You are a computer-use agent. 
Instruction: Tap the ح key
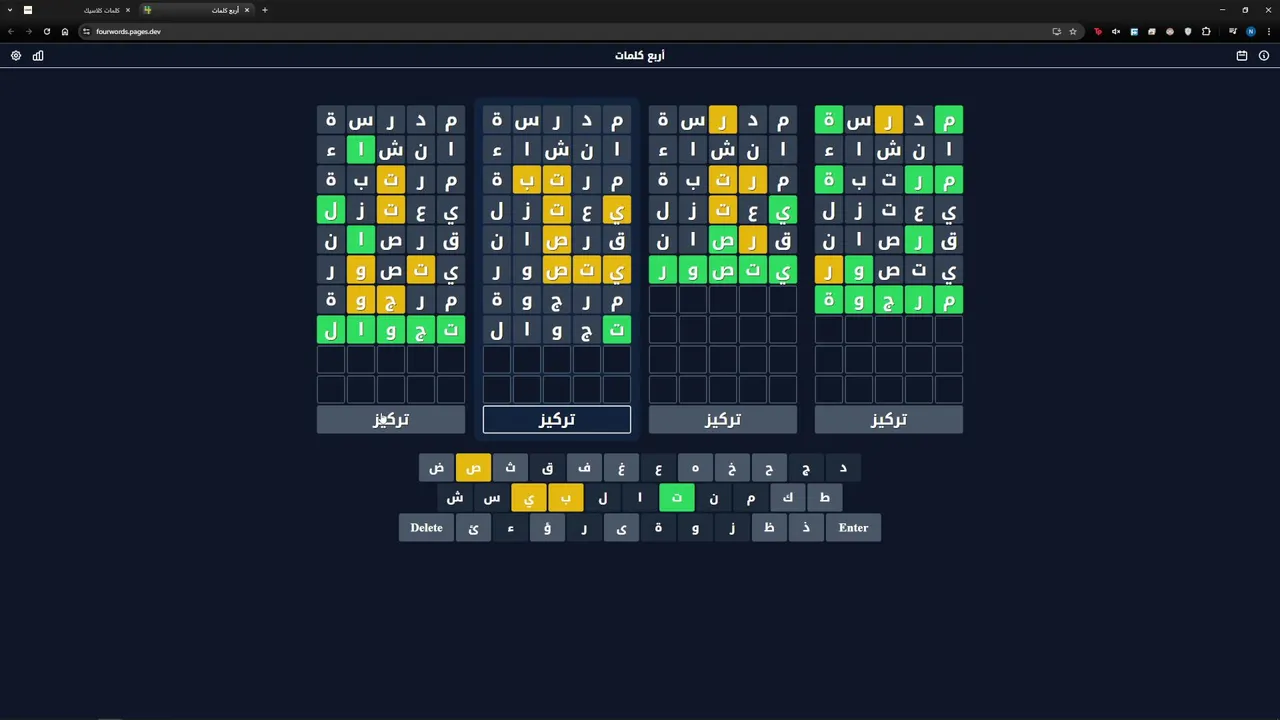pos(770,468)
